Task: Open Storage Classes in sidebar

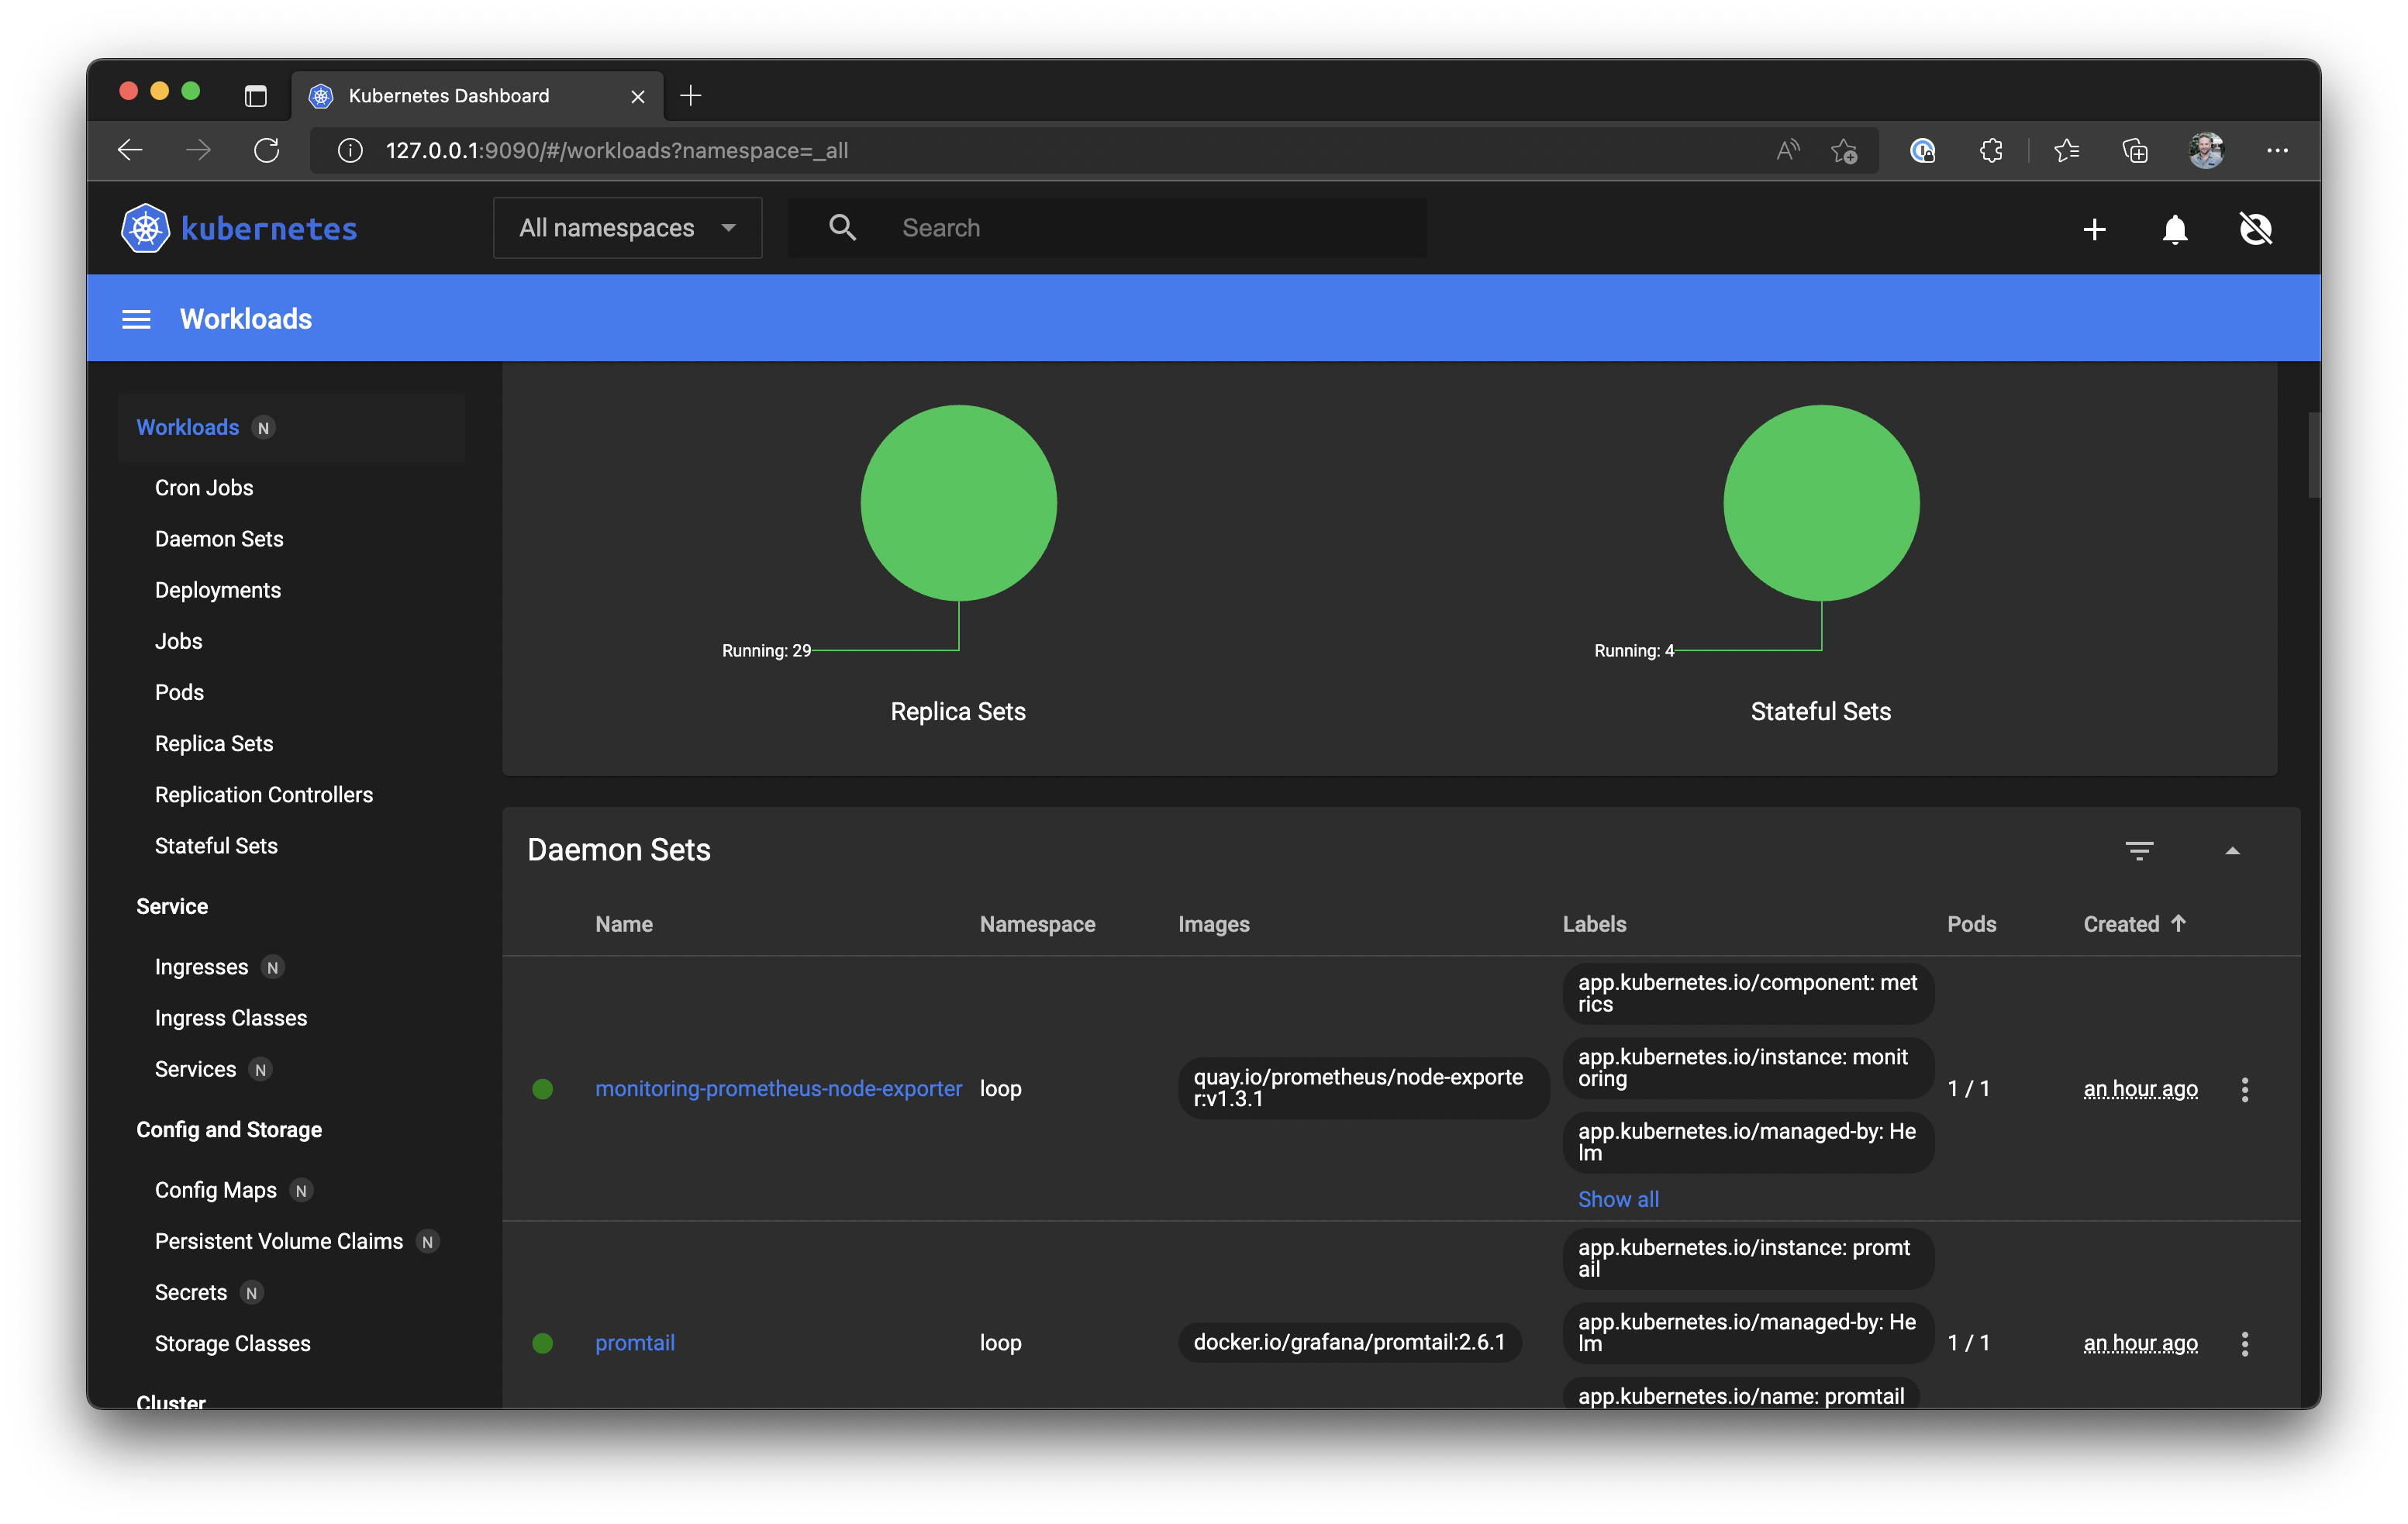Action: tap(233, 1343)
